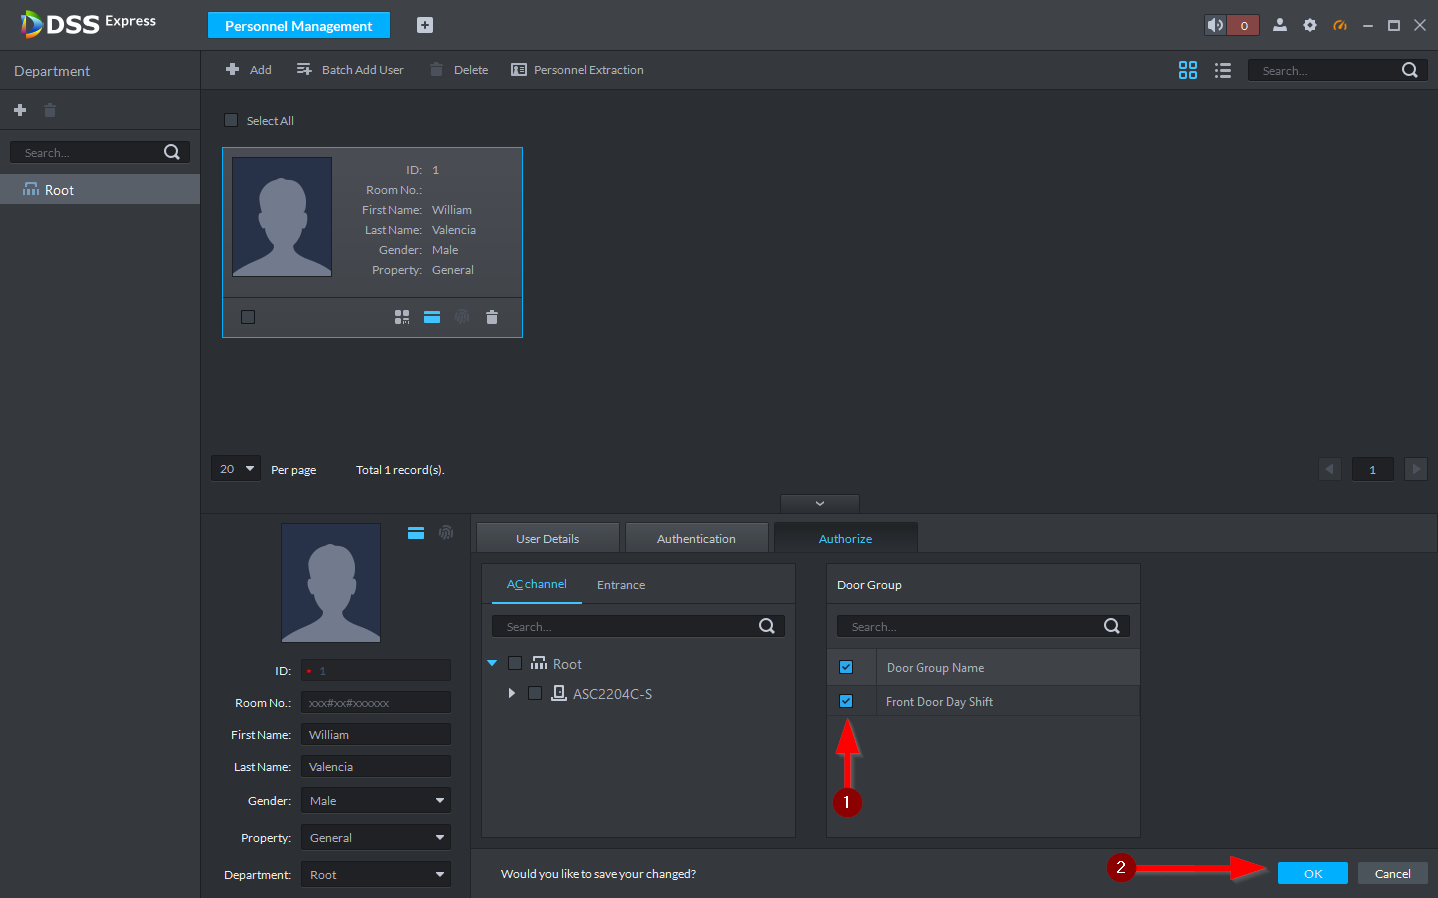This screenshot has width=1438, height=898.
Task: Click the card icon on William's card
Action: point(432,317)
